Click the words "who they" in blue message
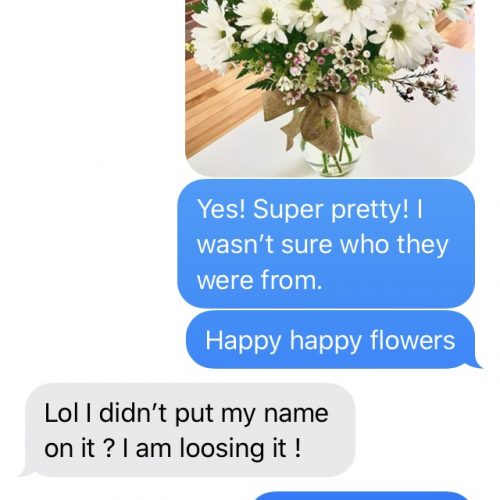 394,245
